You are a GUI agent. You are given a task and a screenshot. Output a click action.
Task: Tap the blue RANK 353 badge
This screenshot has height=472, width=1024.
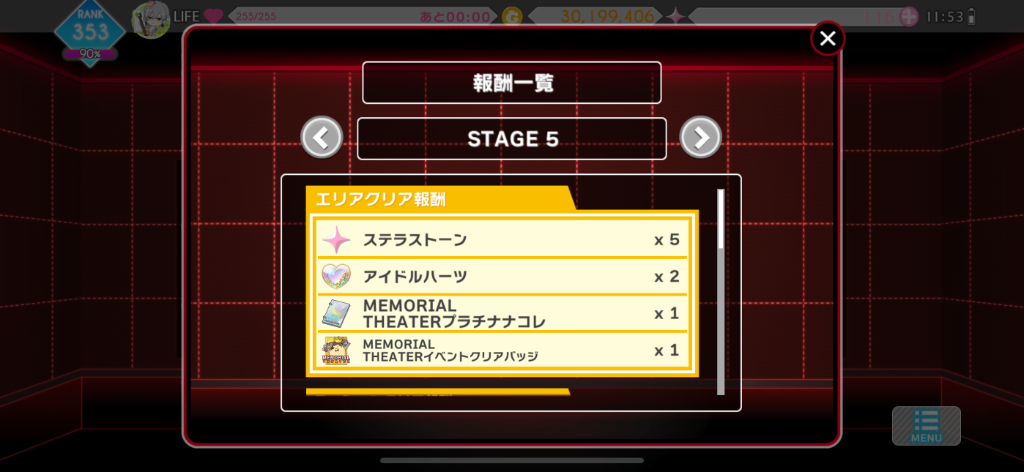[x=89, y=33]
